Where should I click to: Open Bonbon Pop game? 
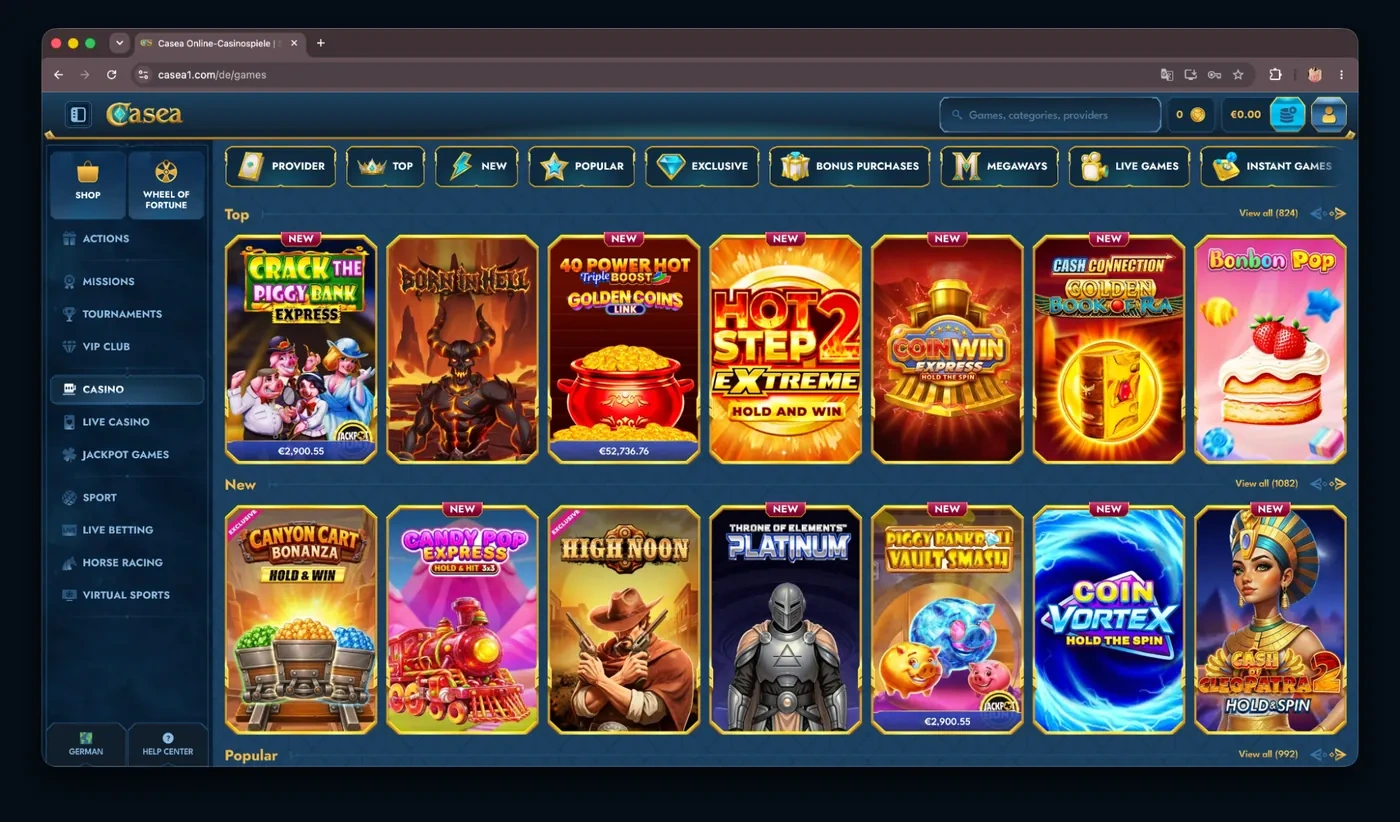click(1270, 349)
